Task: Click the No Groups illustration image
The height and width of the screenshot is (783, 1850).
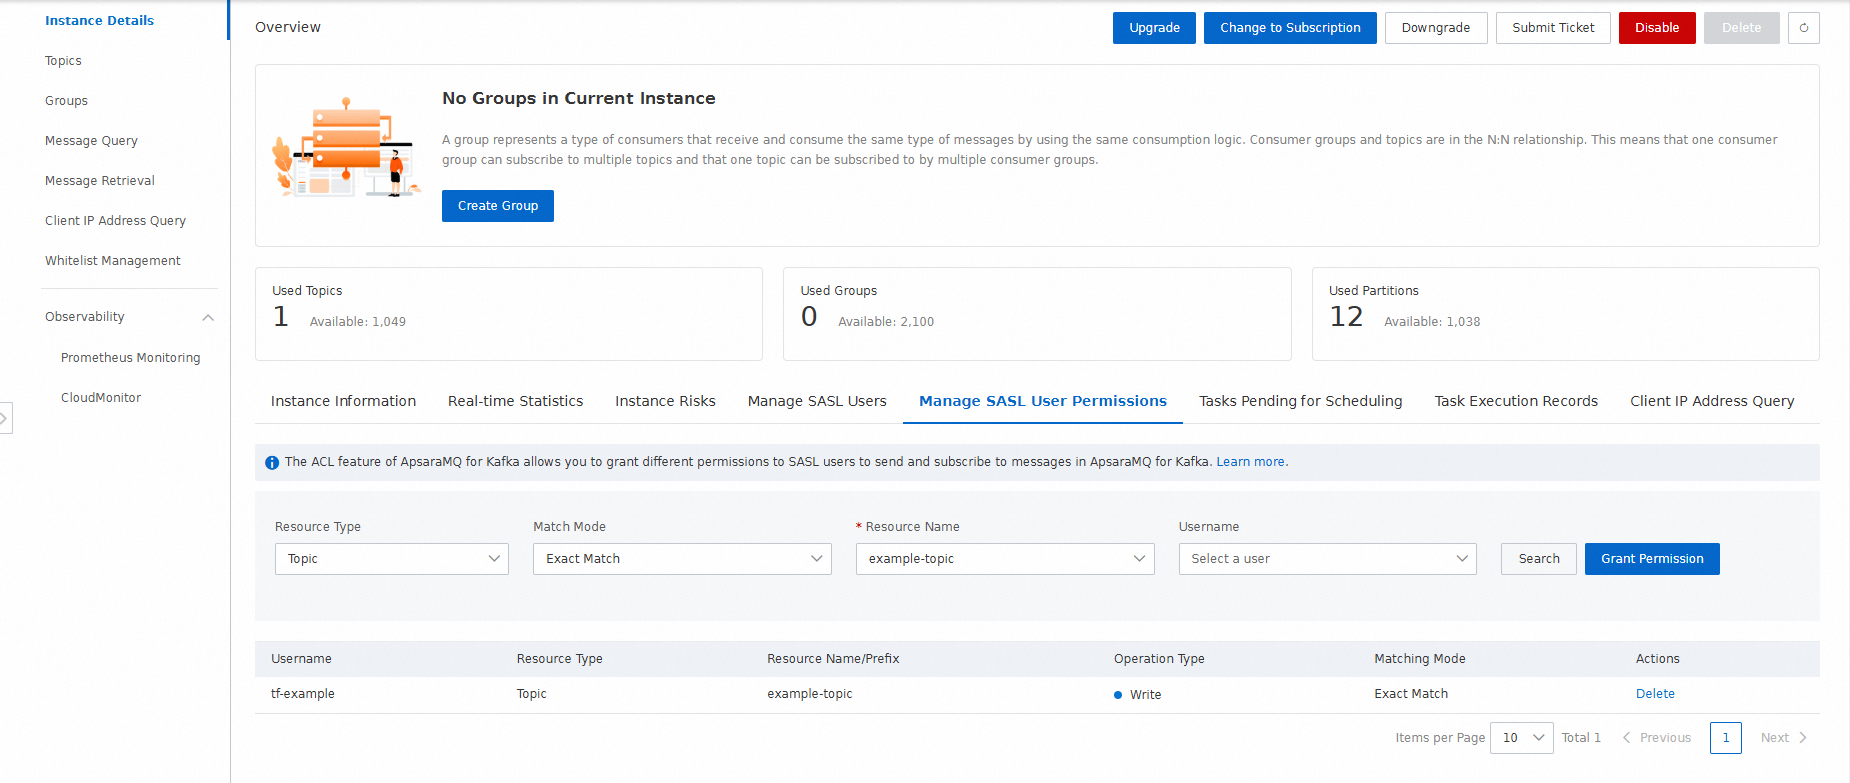Action: tap(346, 148)
